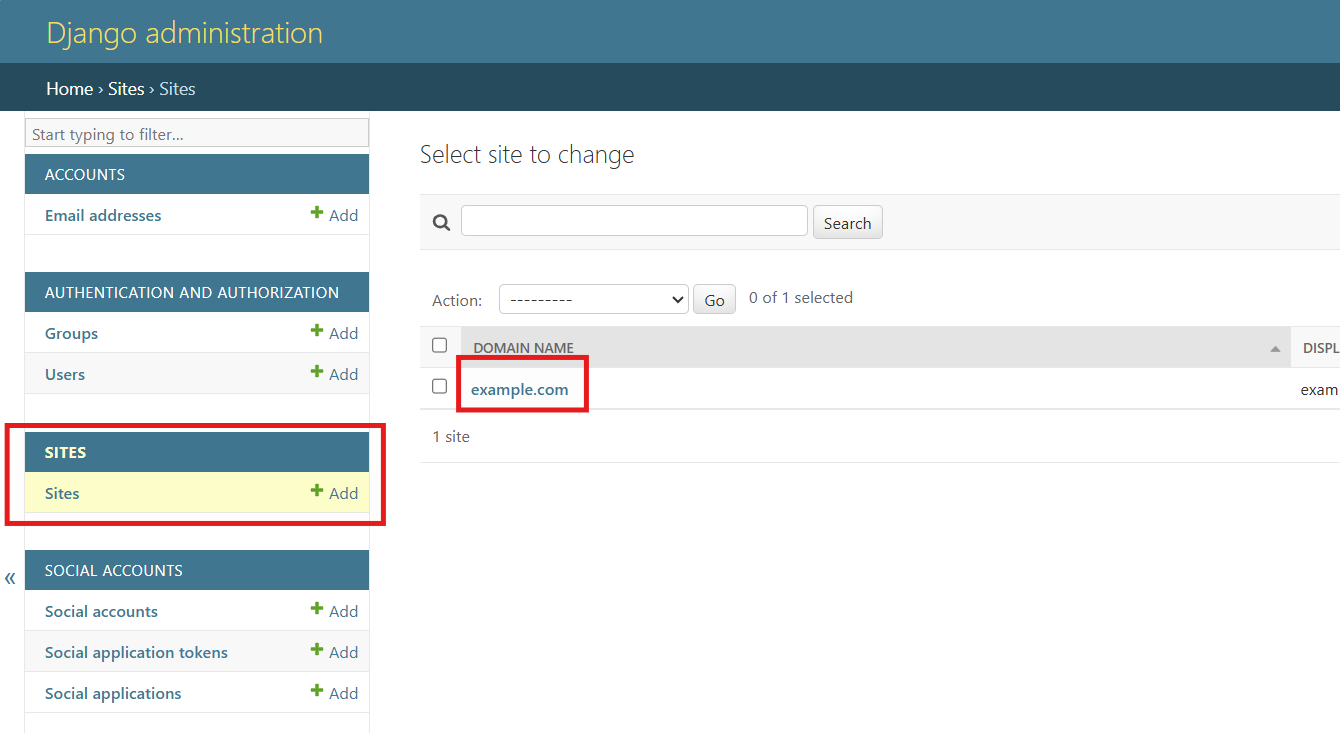Check the box beside example.com

(439, 386)
